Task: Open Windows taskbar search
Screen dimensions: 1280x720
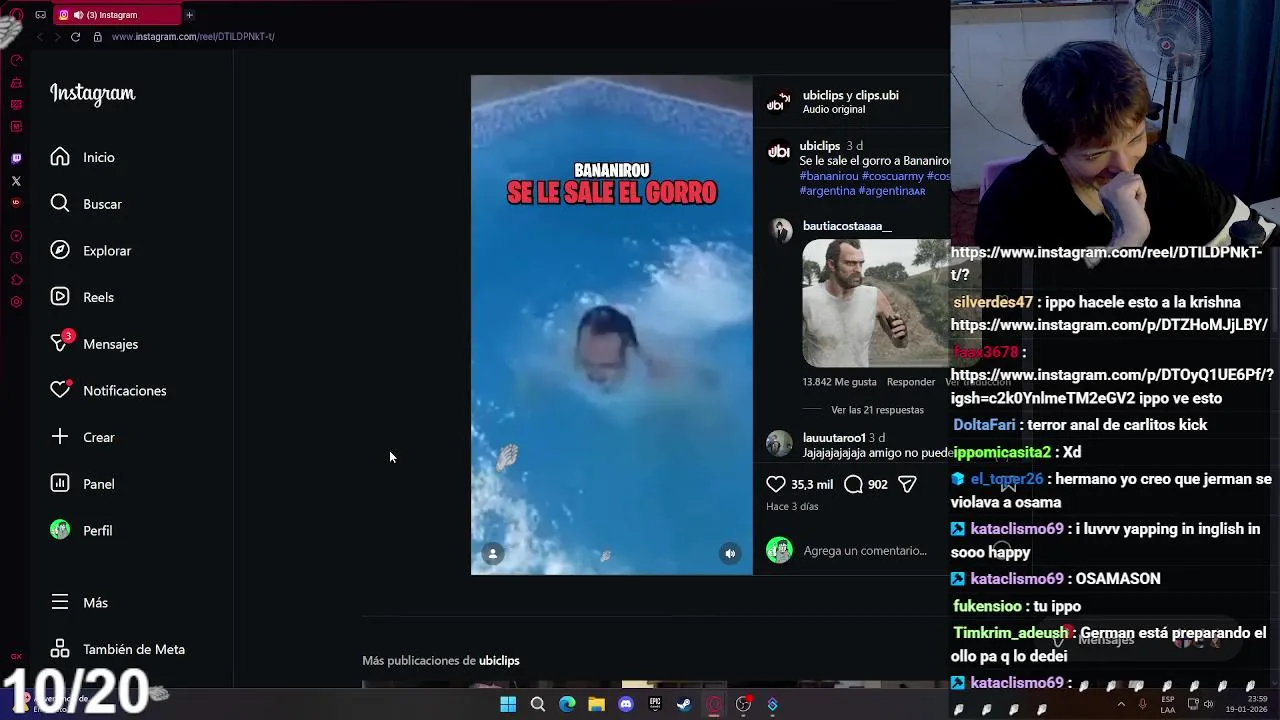Action: (x=538, y=704)
